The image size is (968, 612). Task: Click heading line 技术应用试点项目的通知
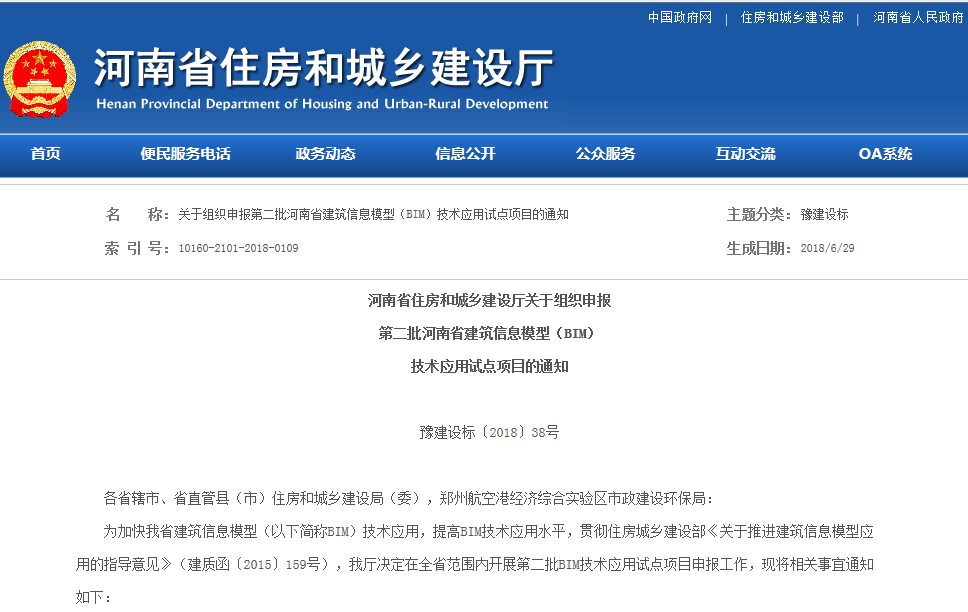point(489,367)
